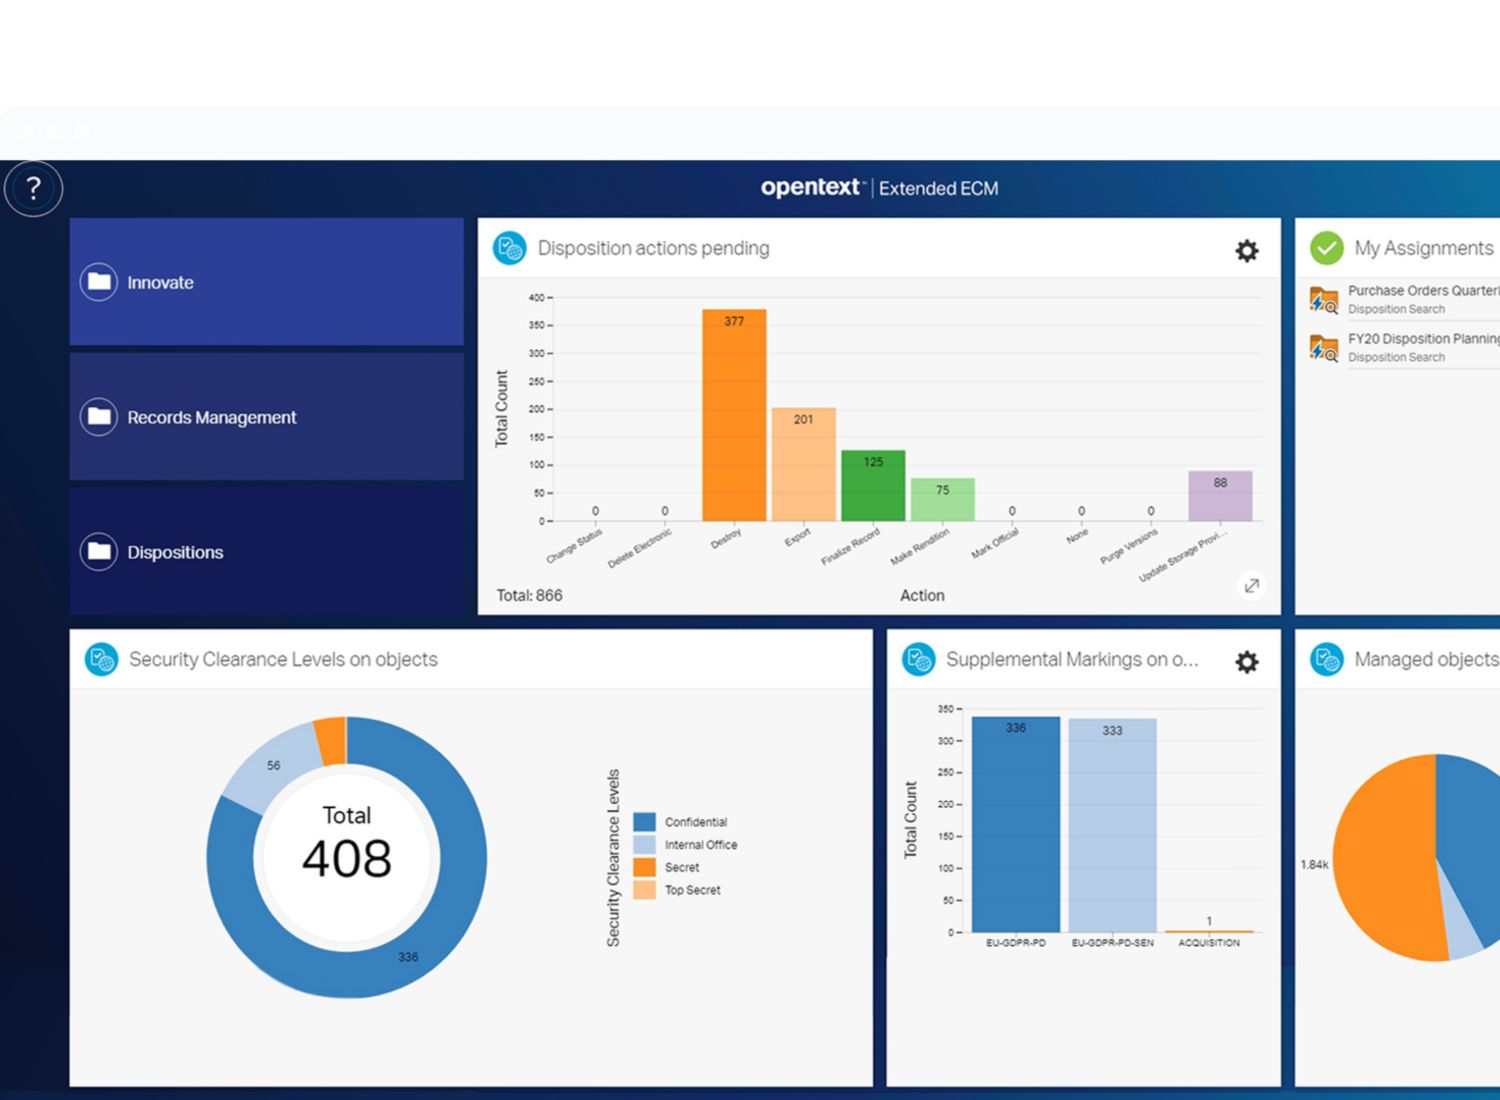Expand the Disposition actions pending chart
This screenshot has height=1100, width=1500.
[x=1251, y=586]
